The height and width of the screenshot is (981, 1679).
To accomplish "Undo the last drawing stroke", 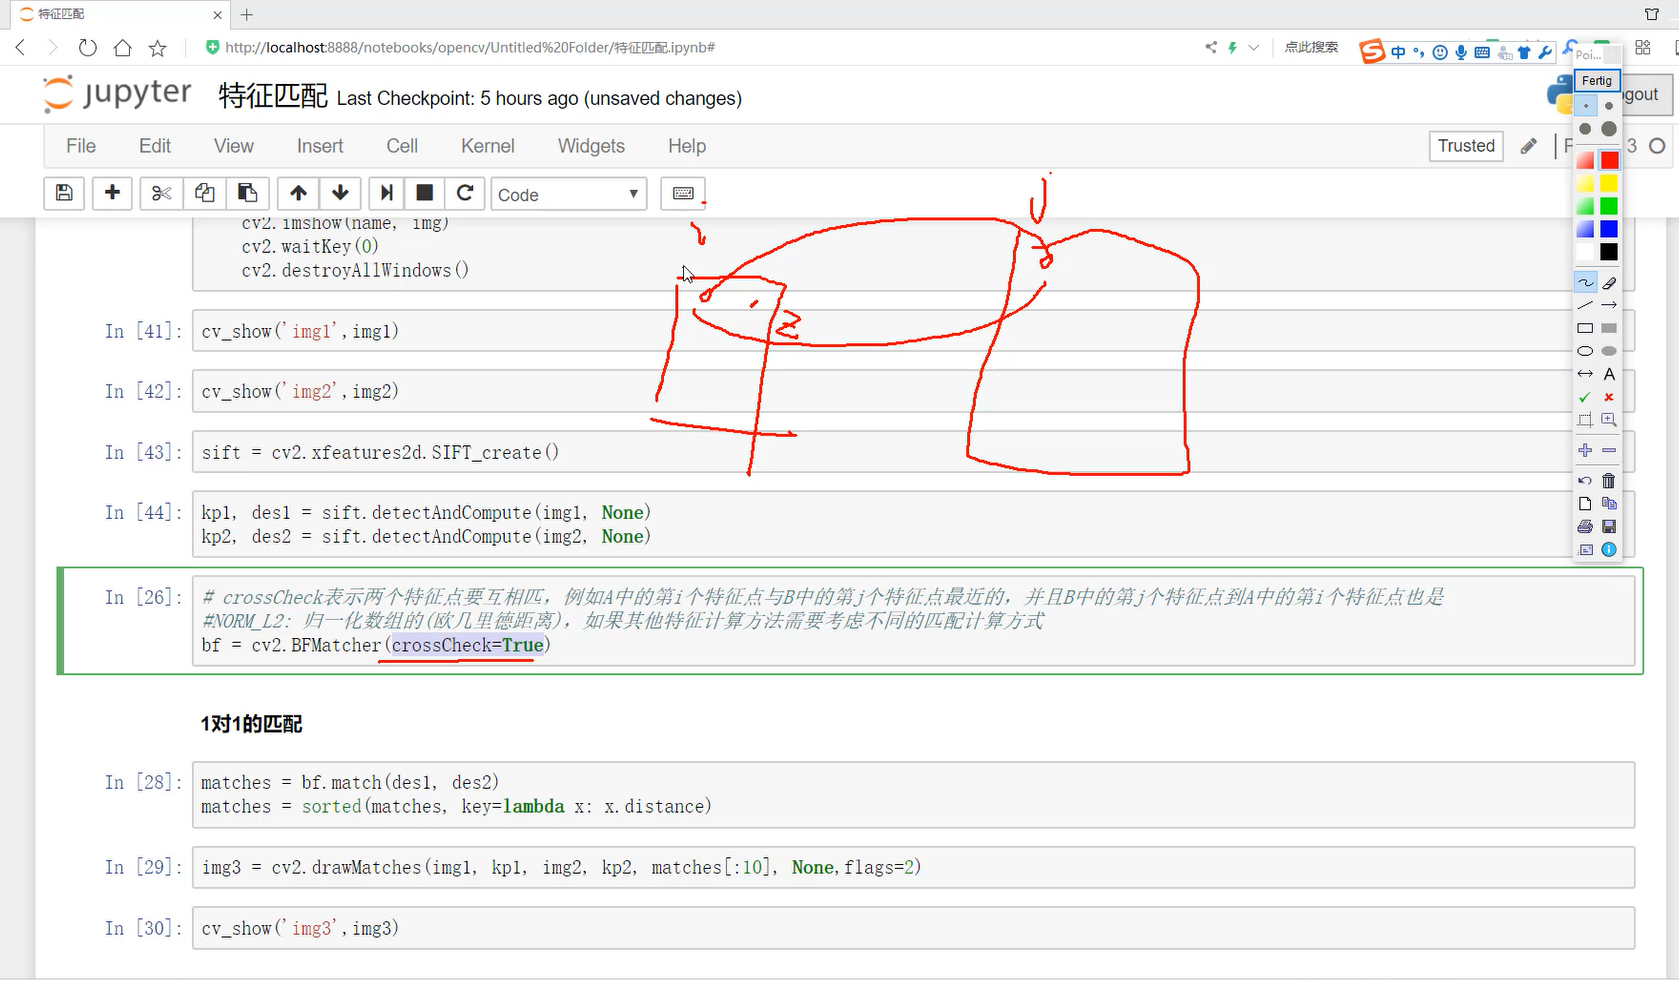I will [x=1586, y=481].
